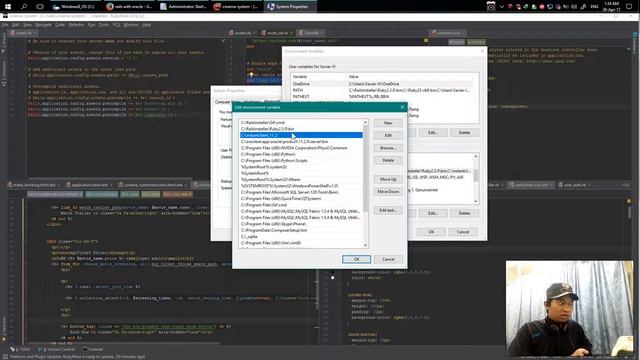The width and height of the screenshot is (640, 360).
Task: Switch to application.html.erb editor tab
Action: pyautogui.click(x=89, y=185)
